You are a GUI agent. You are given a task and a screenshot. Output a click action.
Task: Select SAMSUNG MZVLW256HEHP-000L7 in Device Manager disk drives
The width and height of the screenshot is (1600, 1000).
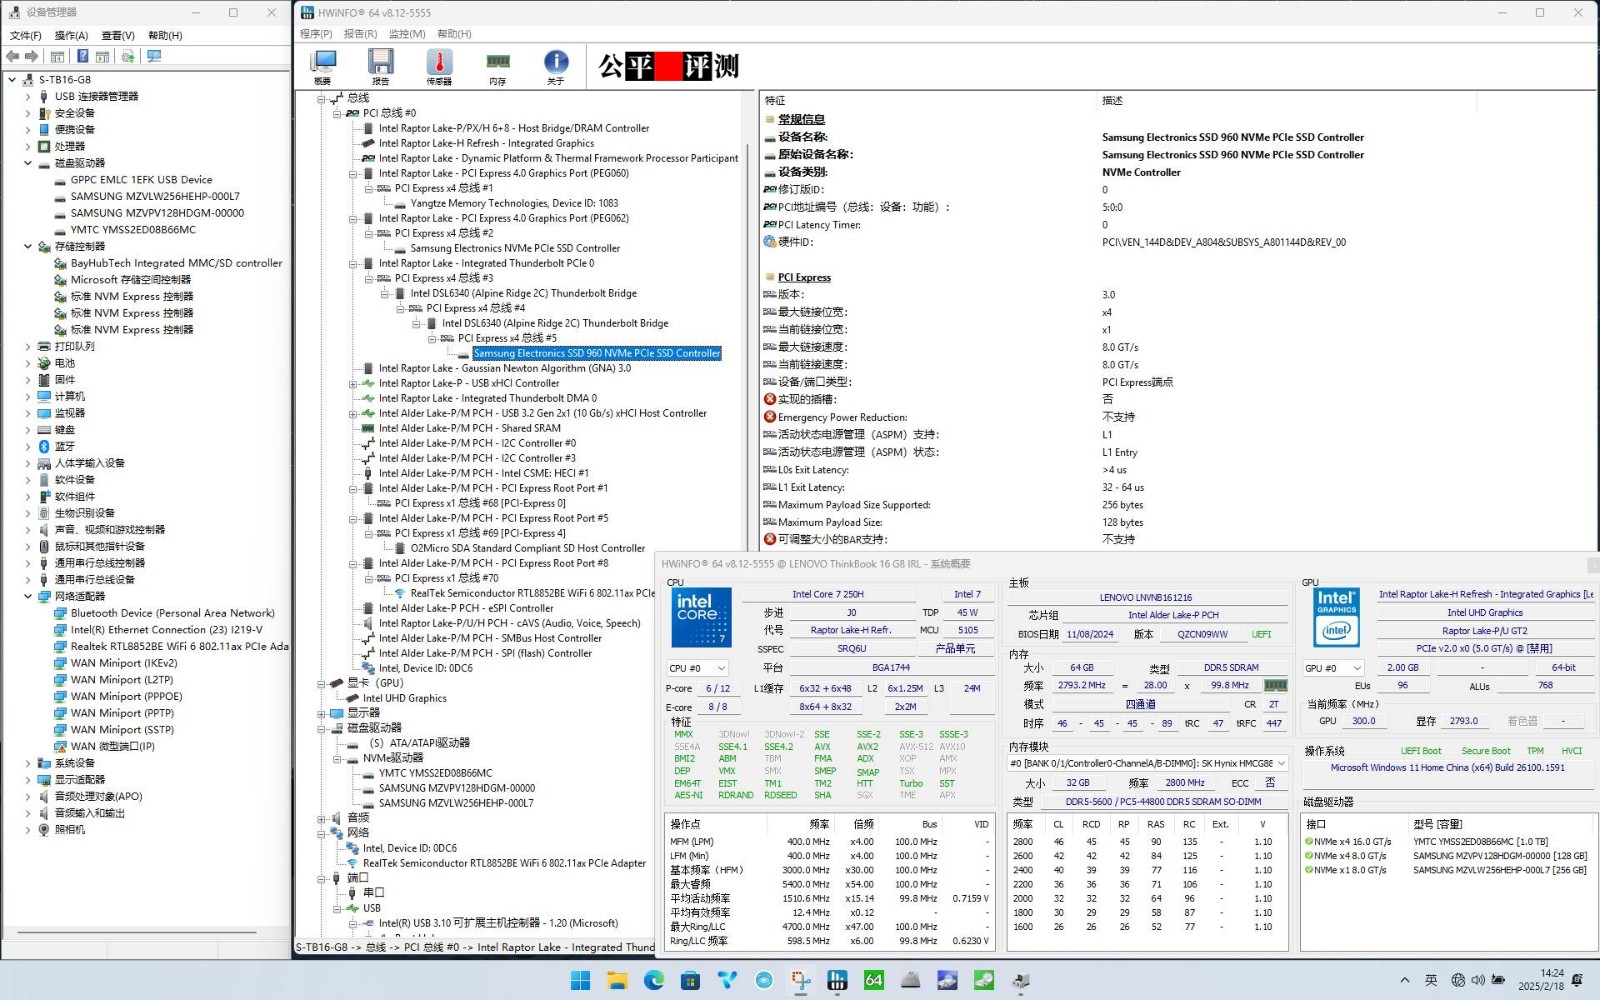pyautogui.click(x=155, y=197)
